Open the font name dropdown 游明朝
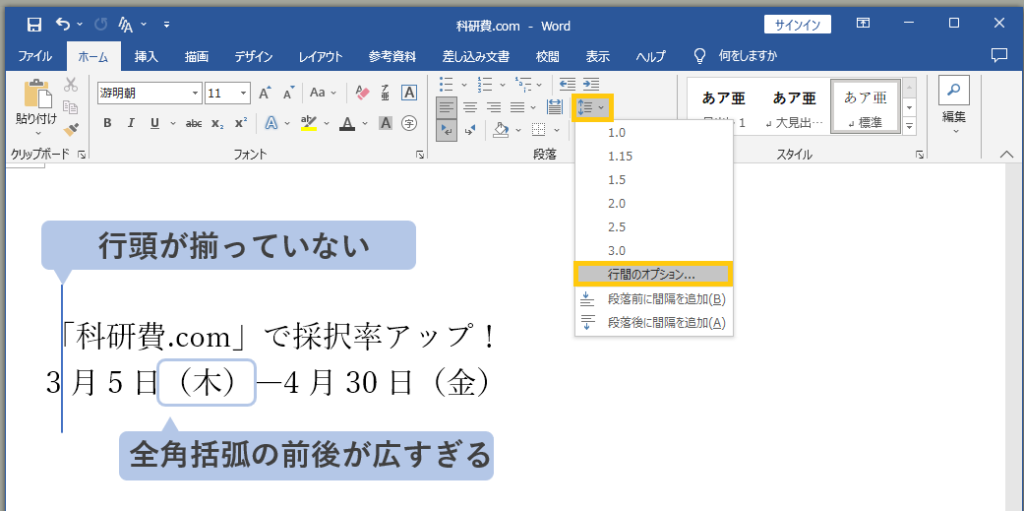 [150, 93]
